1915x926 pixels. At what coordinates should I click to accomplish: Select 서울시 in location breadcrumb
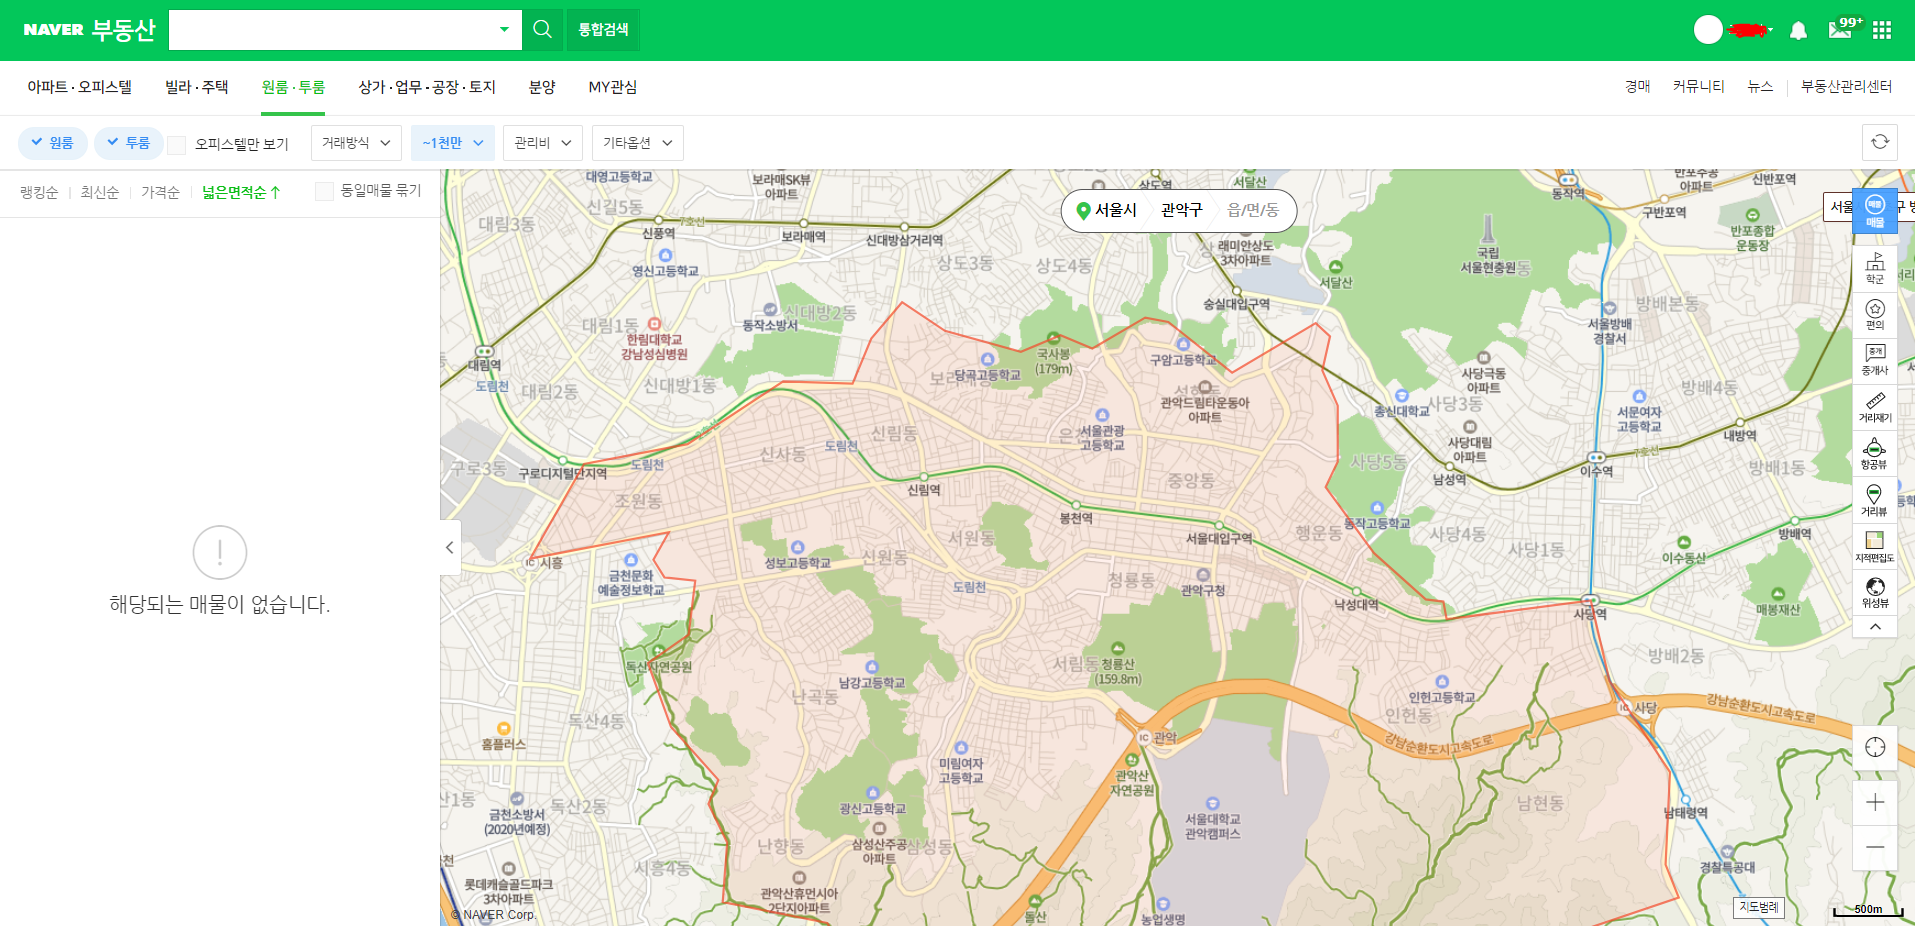point(1116,210)
